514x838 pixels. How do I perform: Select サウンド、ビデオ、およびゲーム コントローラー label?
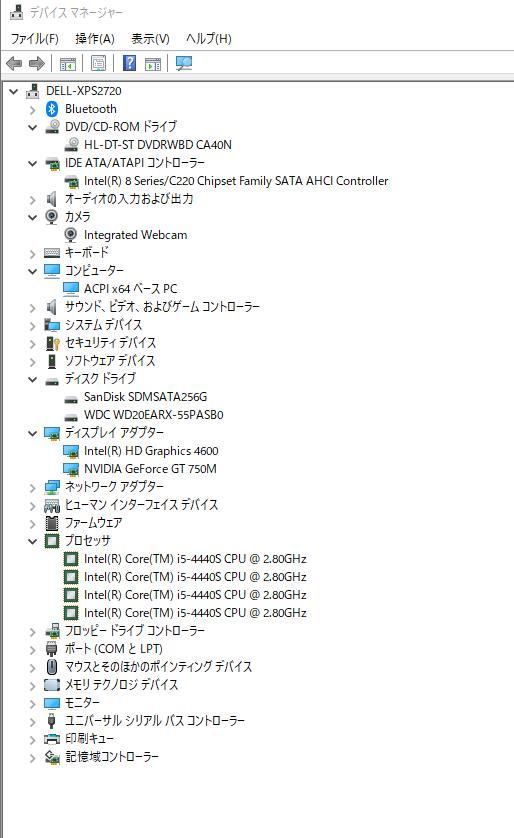[x=162, y=307]
